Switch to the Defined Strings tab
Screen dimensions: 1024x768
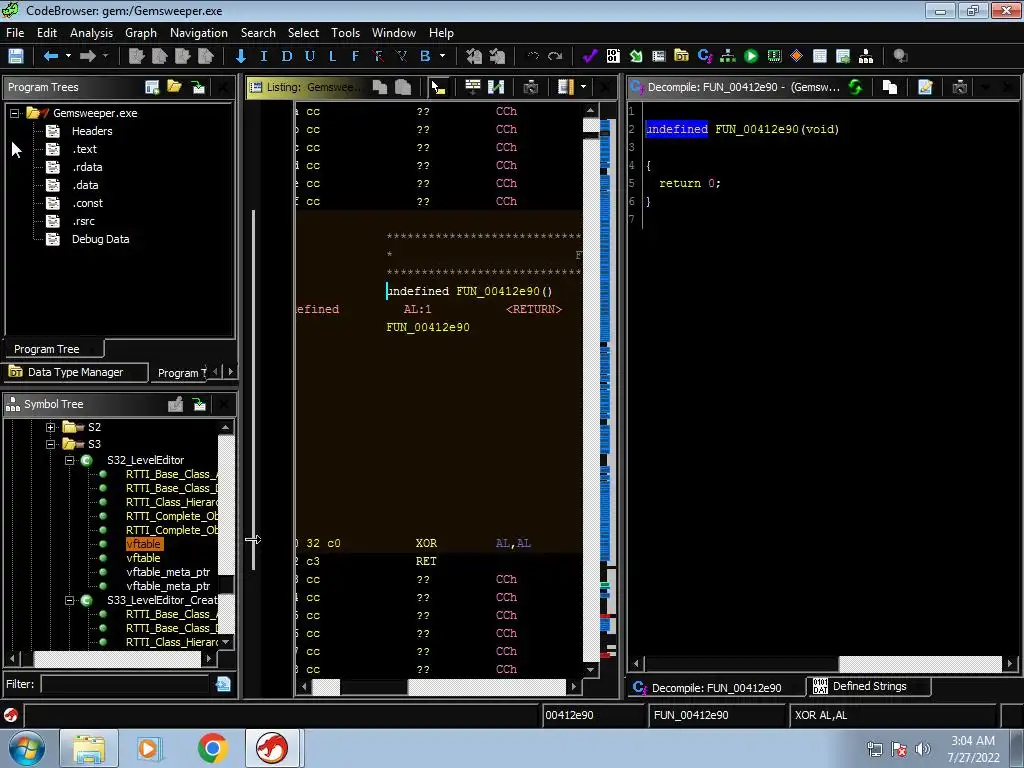[869, 686]
